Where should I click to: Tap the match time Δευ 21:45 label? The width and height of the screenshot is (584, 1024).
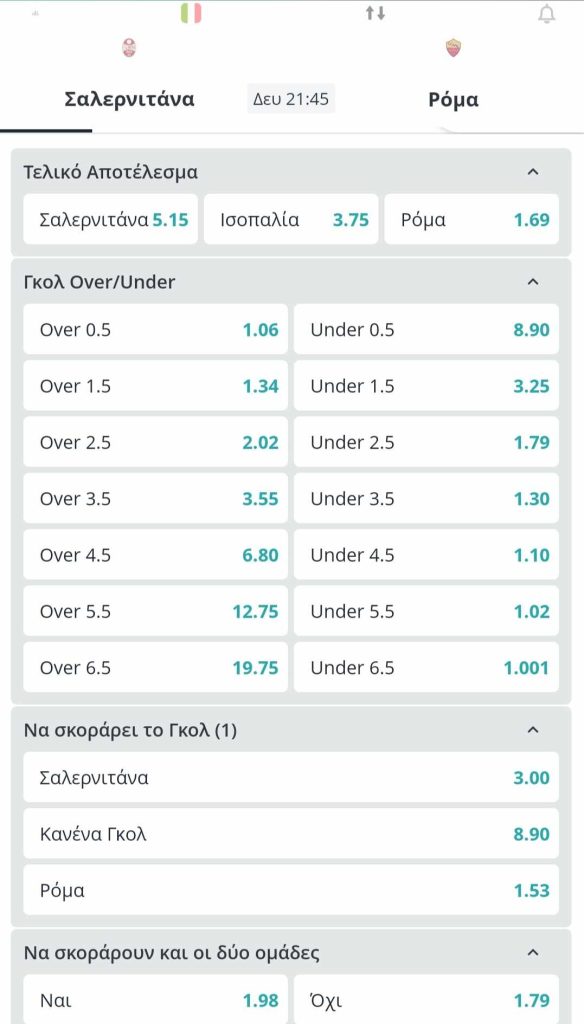coord(291,100)
